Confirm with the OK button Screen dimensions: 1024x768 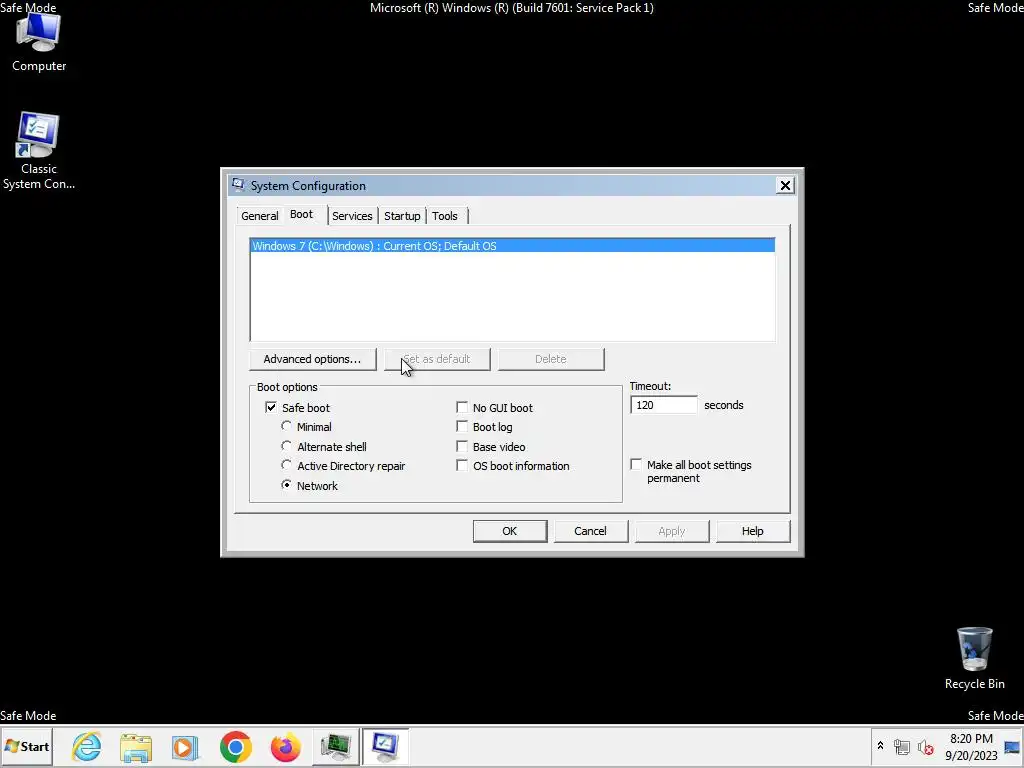(x=509, y=531)
